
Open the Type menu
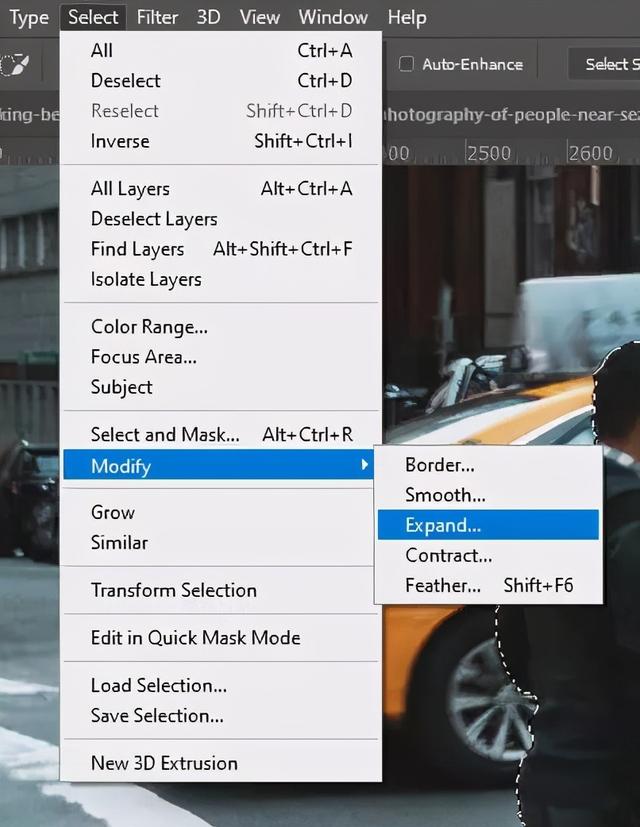(x=28, y=18)
